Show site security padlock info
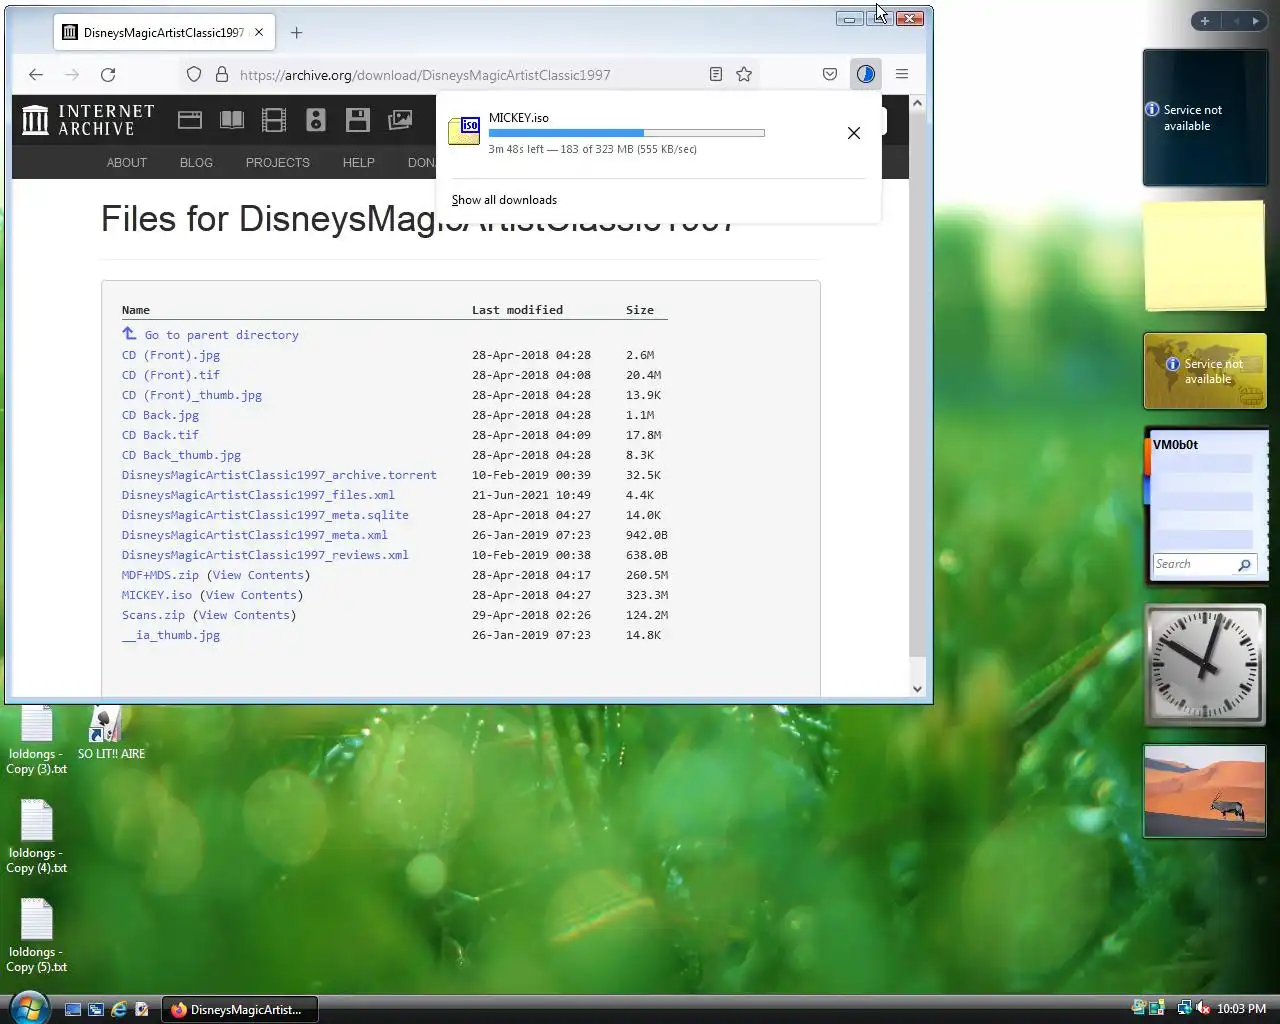 click(222, 74)
